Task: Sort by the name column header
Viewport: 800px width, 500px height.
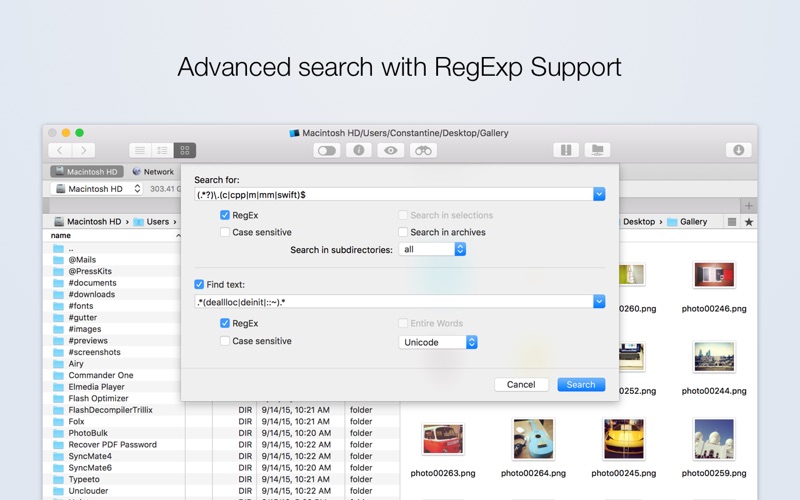Action: [61, 235]
